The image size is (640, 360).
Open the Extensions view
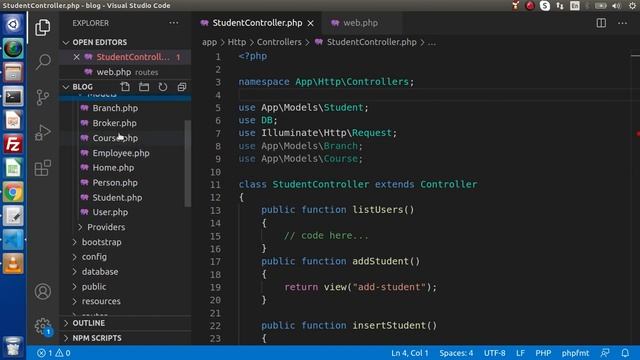(43, 168)
